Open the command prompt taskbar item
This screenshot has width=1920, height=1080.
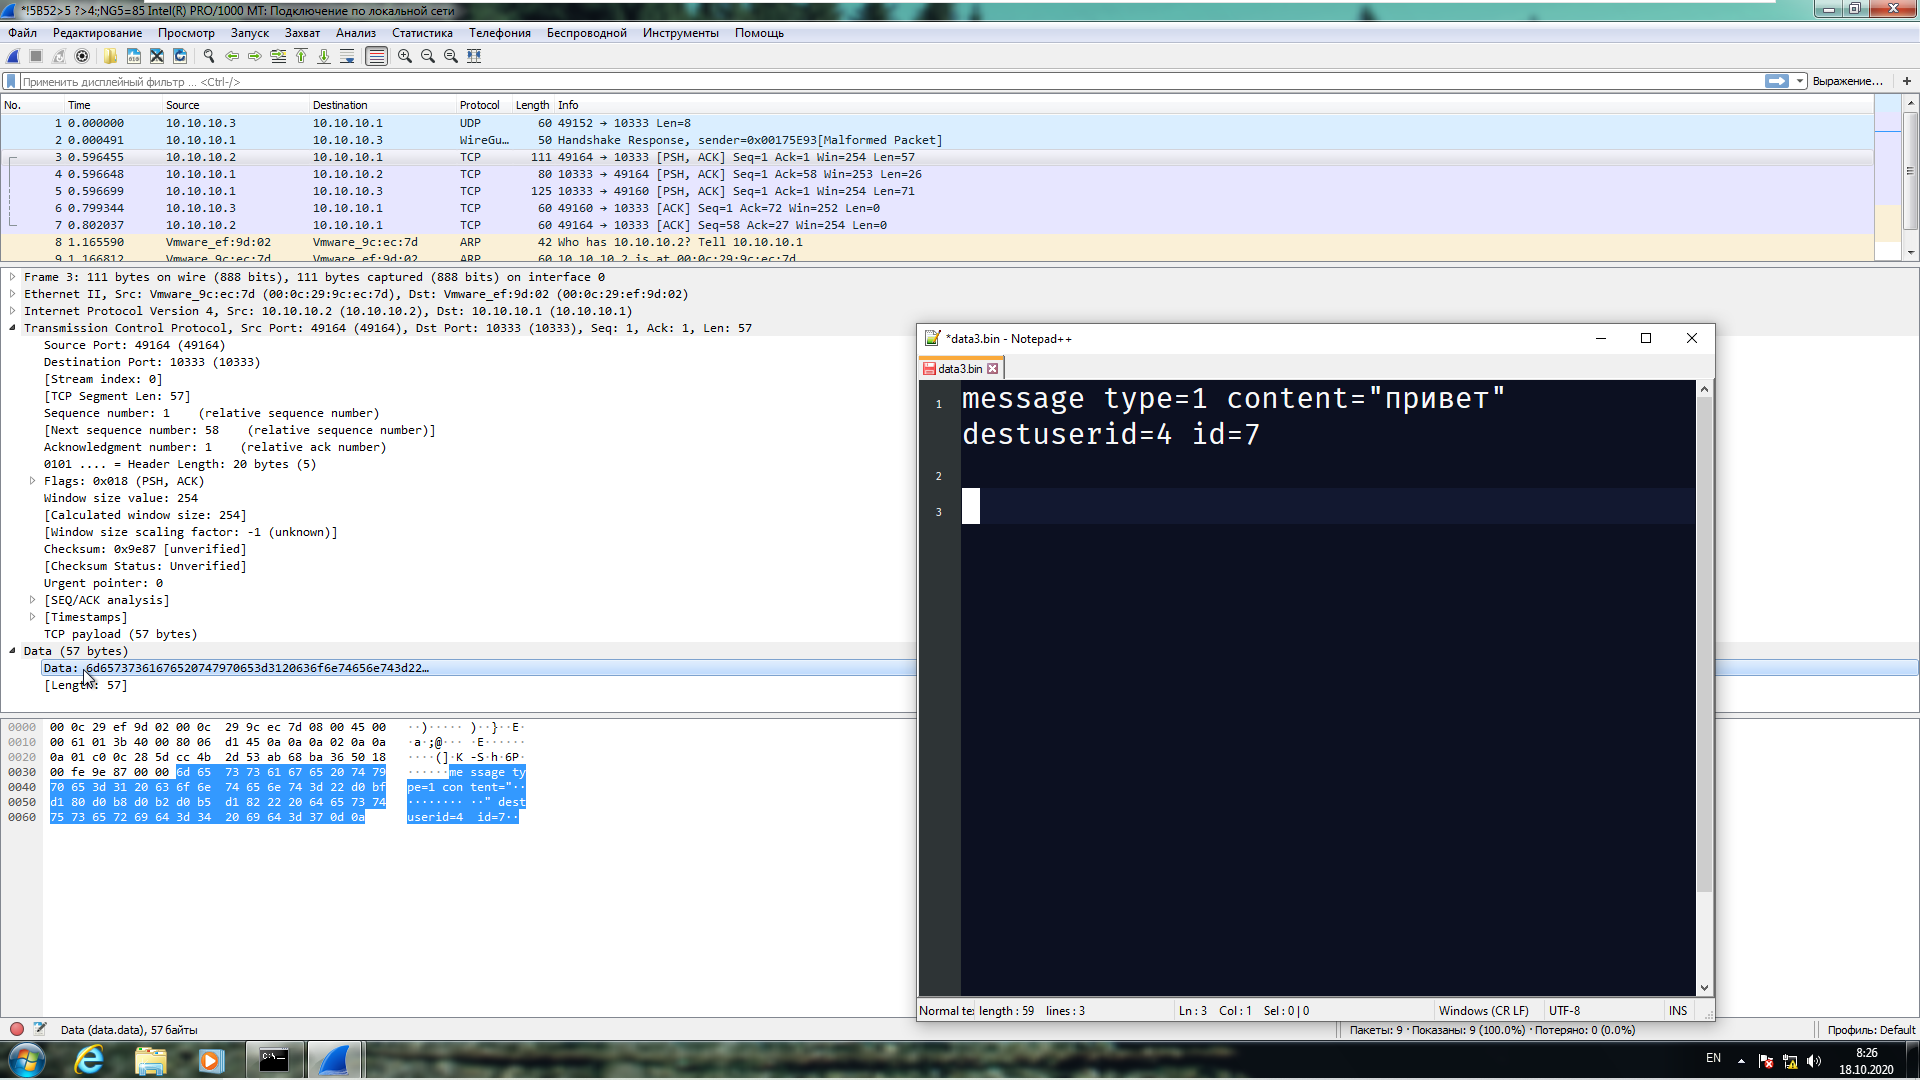(273, 1060)
